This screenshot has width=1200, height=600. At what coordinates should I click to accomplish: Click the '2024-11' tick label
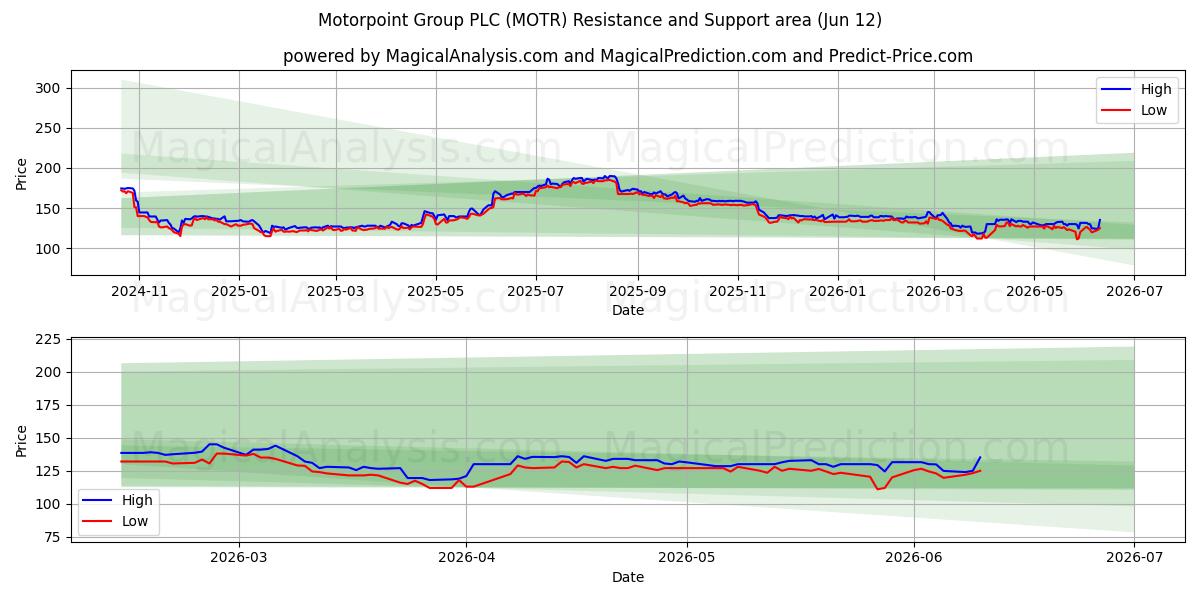(139, 290)
